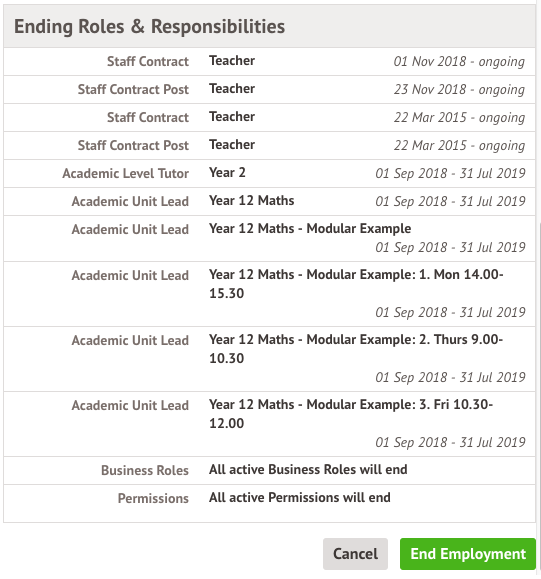The height and width of the screenshot is (579, 541).
Task: Click the 'All active Permissions will end' text
Action: (x=299, y=497)
